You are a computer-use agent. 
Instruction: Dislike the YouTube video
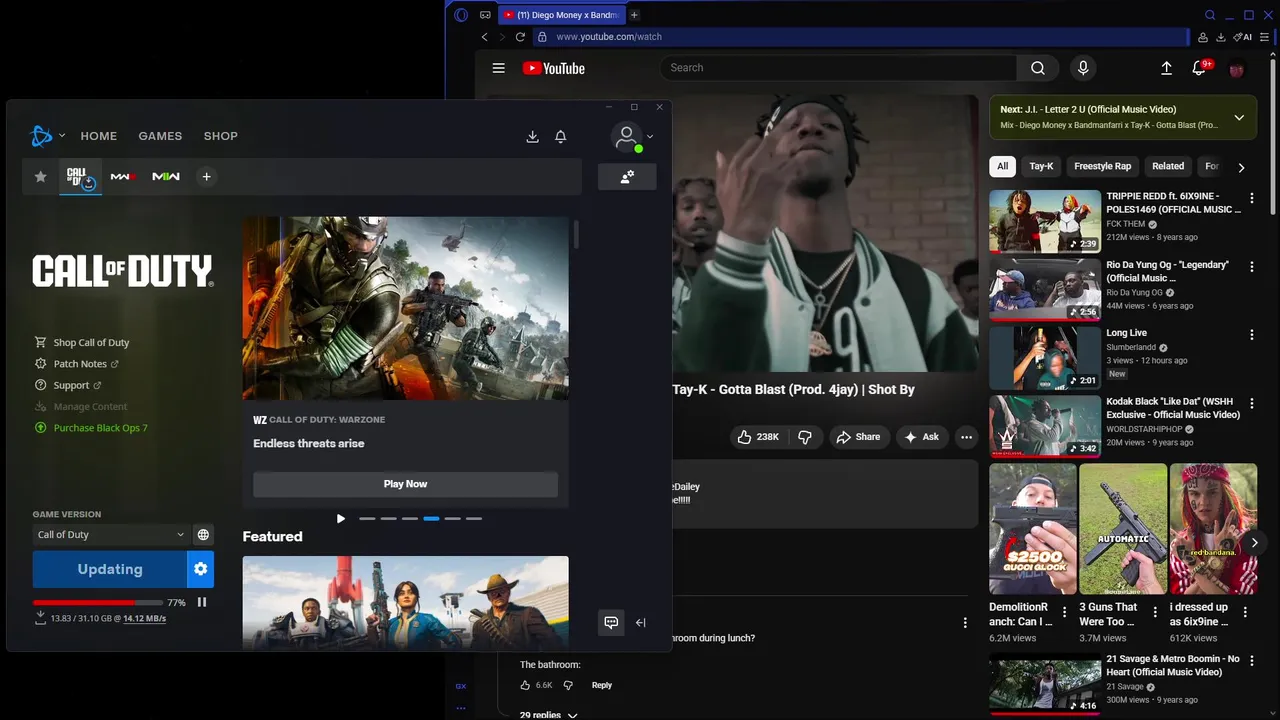coord(804,437)
